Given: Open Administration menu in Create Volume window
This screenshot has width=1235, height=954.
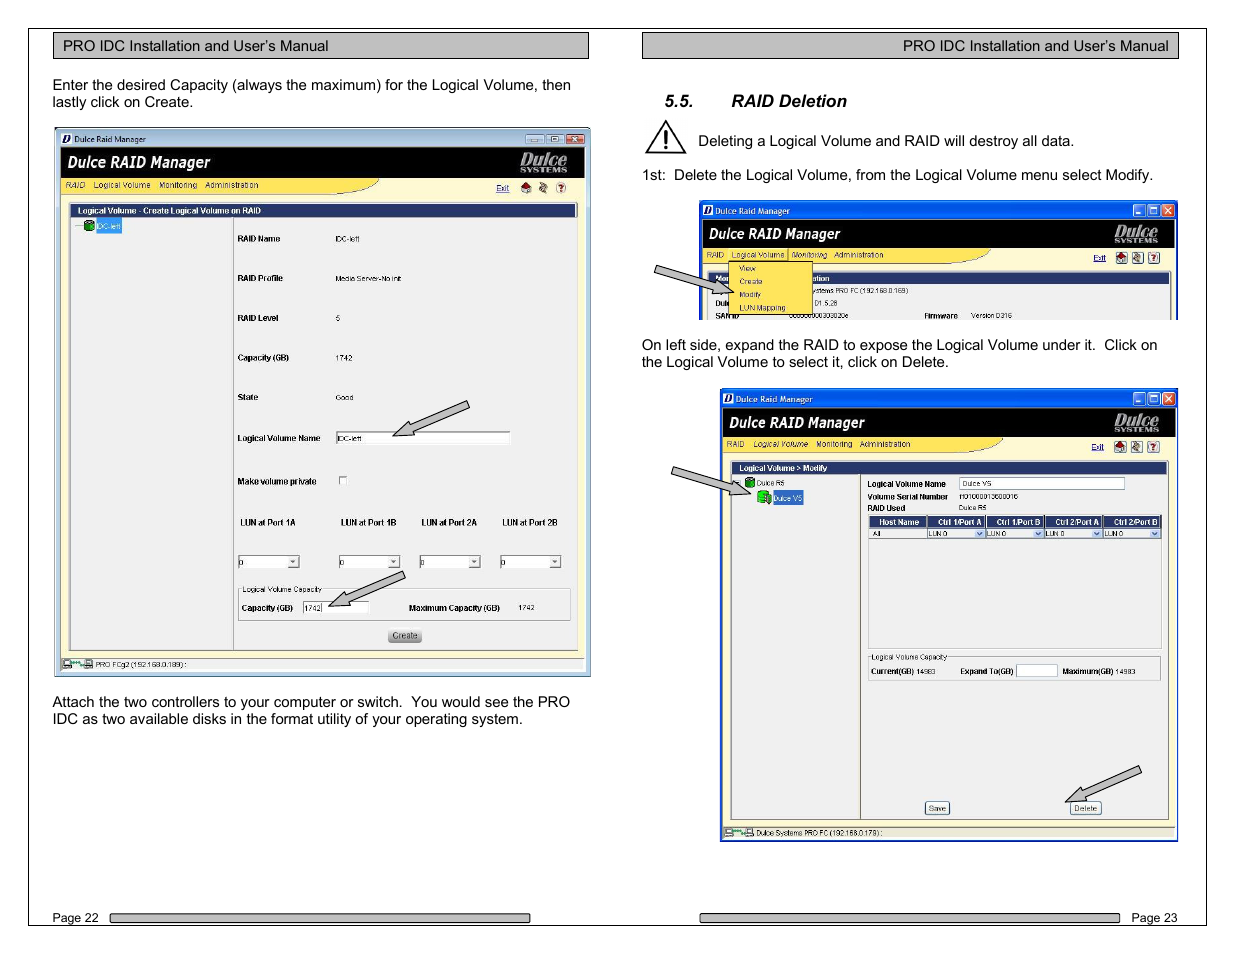Looking at the screenshot, I should [x=232, y=185].
